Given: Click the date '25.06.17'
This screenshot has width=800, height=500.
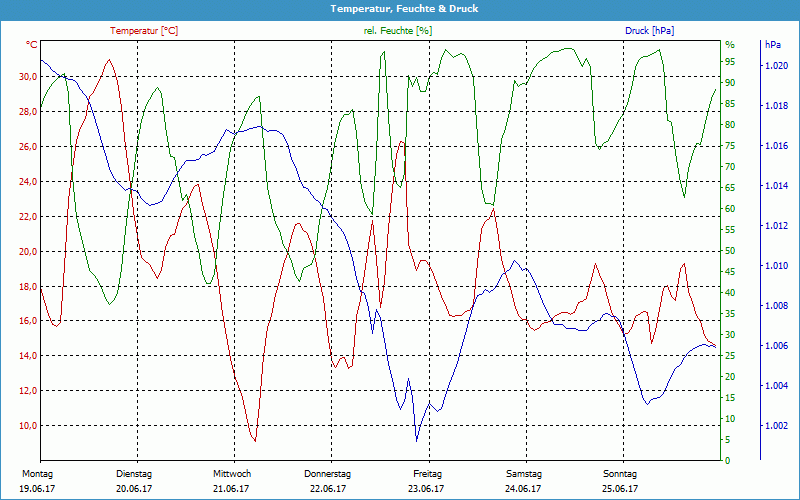Looking at the screenshot, I should (x=620, y=489).
